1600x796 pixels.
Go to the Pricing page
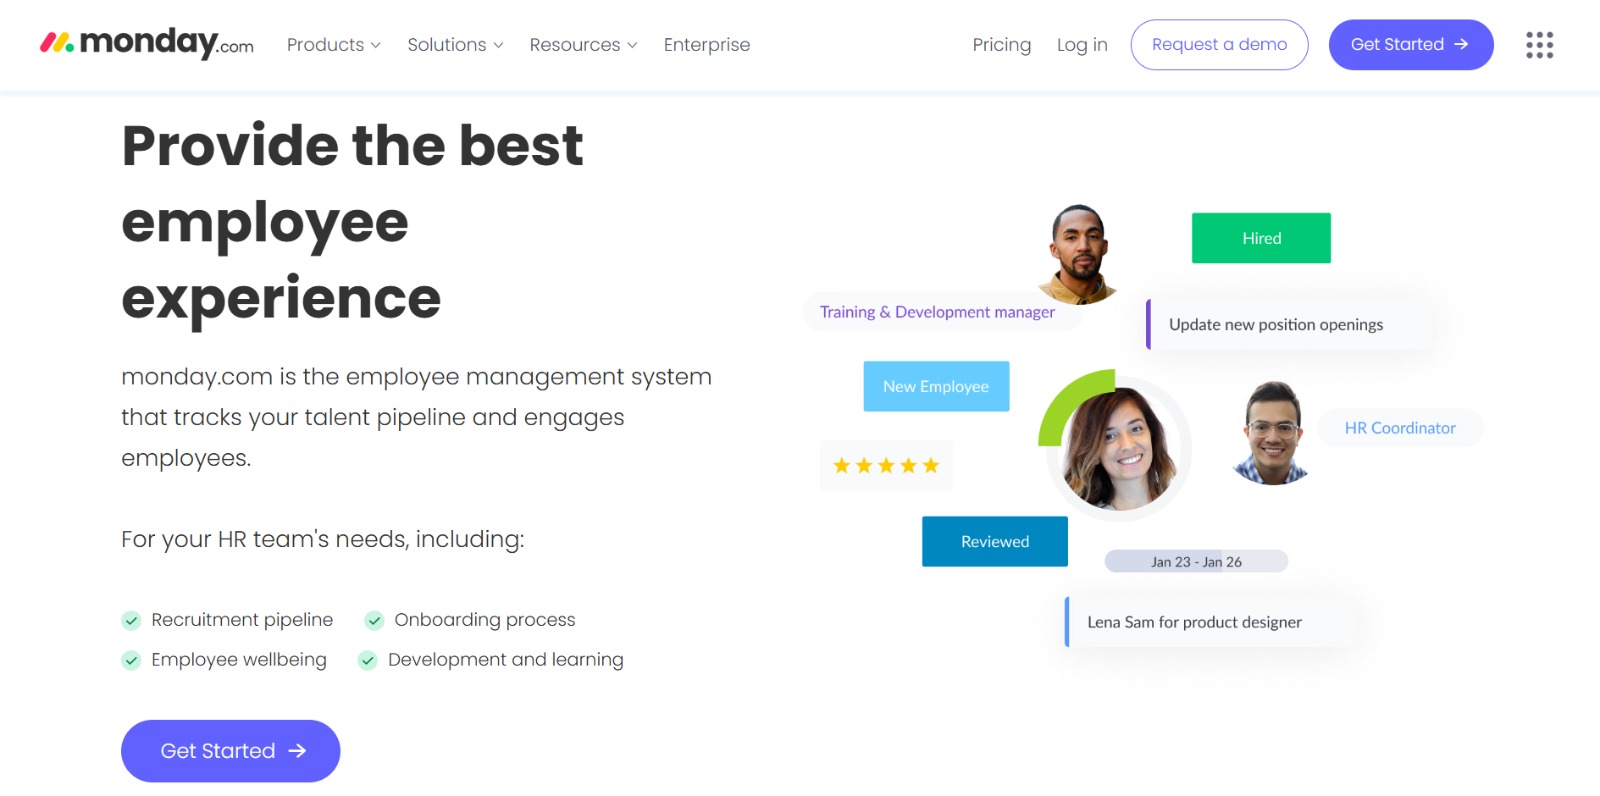click(1001, 45)
